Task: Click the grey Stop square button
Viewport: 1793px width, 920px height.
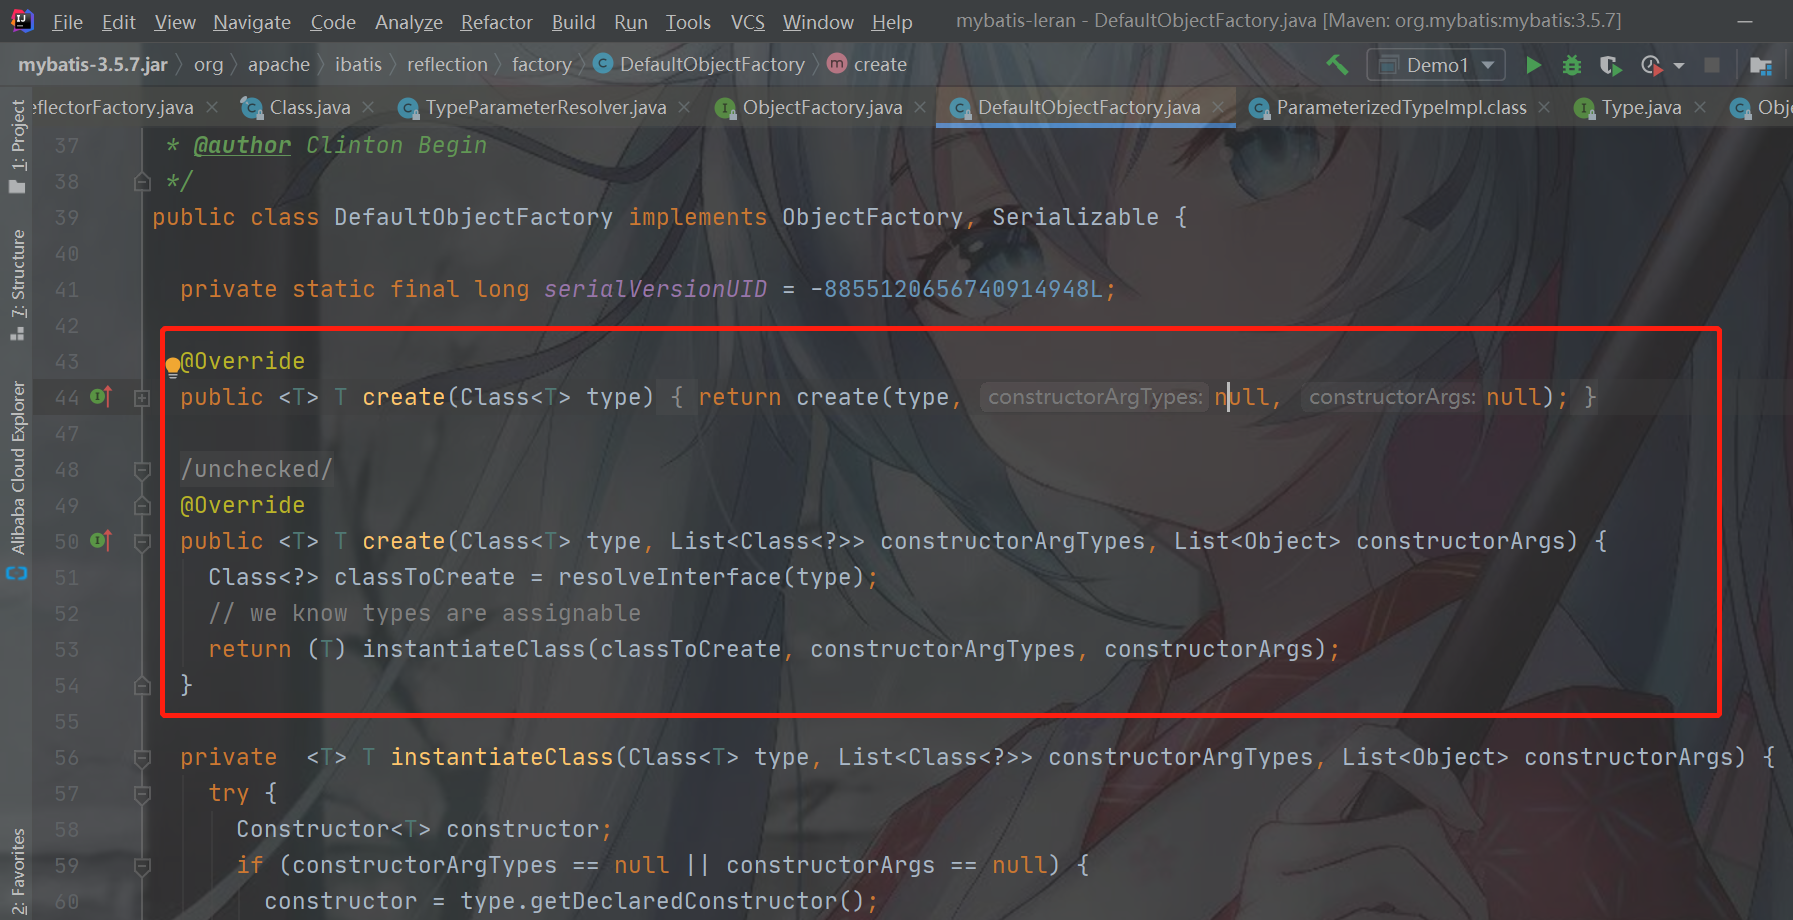Action: pyautogui.click(x=1712, y=65)
